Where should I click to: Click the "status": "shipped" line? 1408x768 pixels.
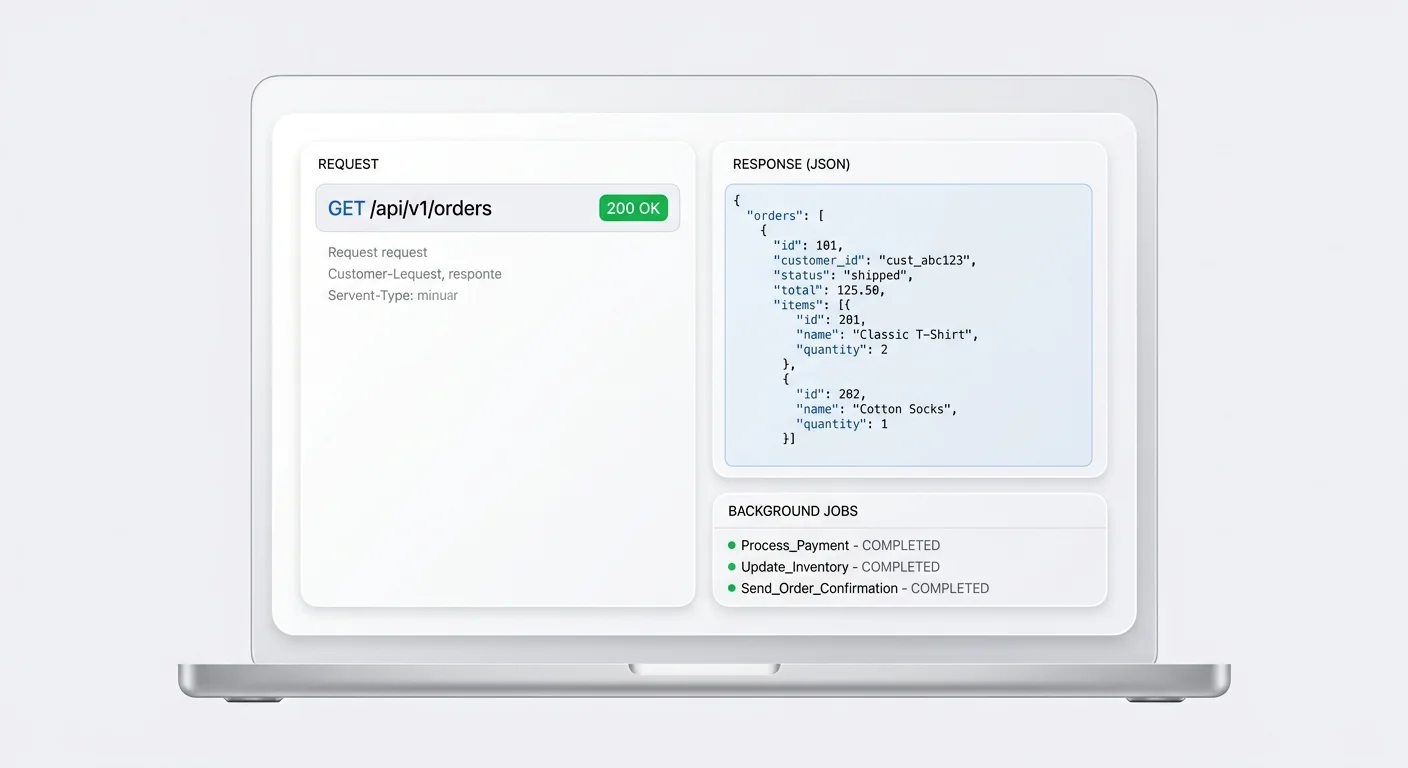(x=843, y=275)
